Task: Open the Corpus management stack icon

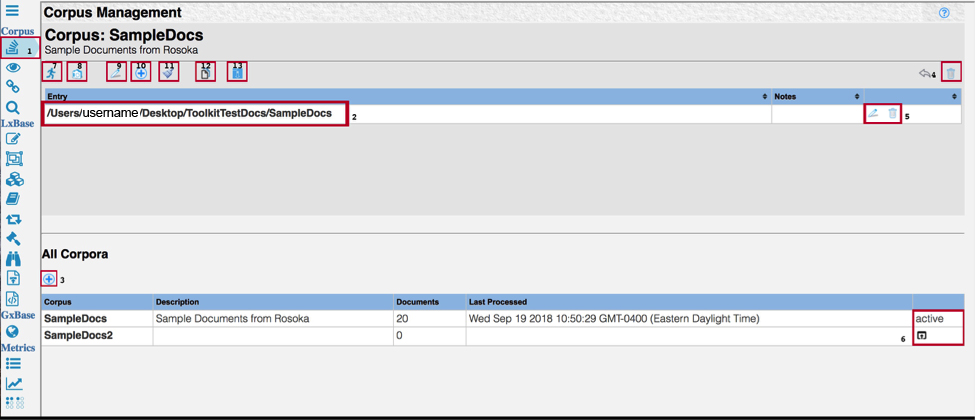Action: (x=14, y=48)
